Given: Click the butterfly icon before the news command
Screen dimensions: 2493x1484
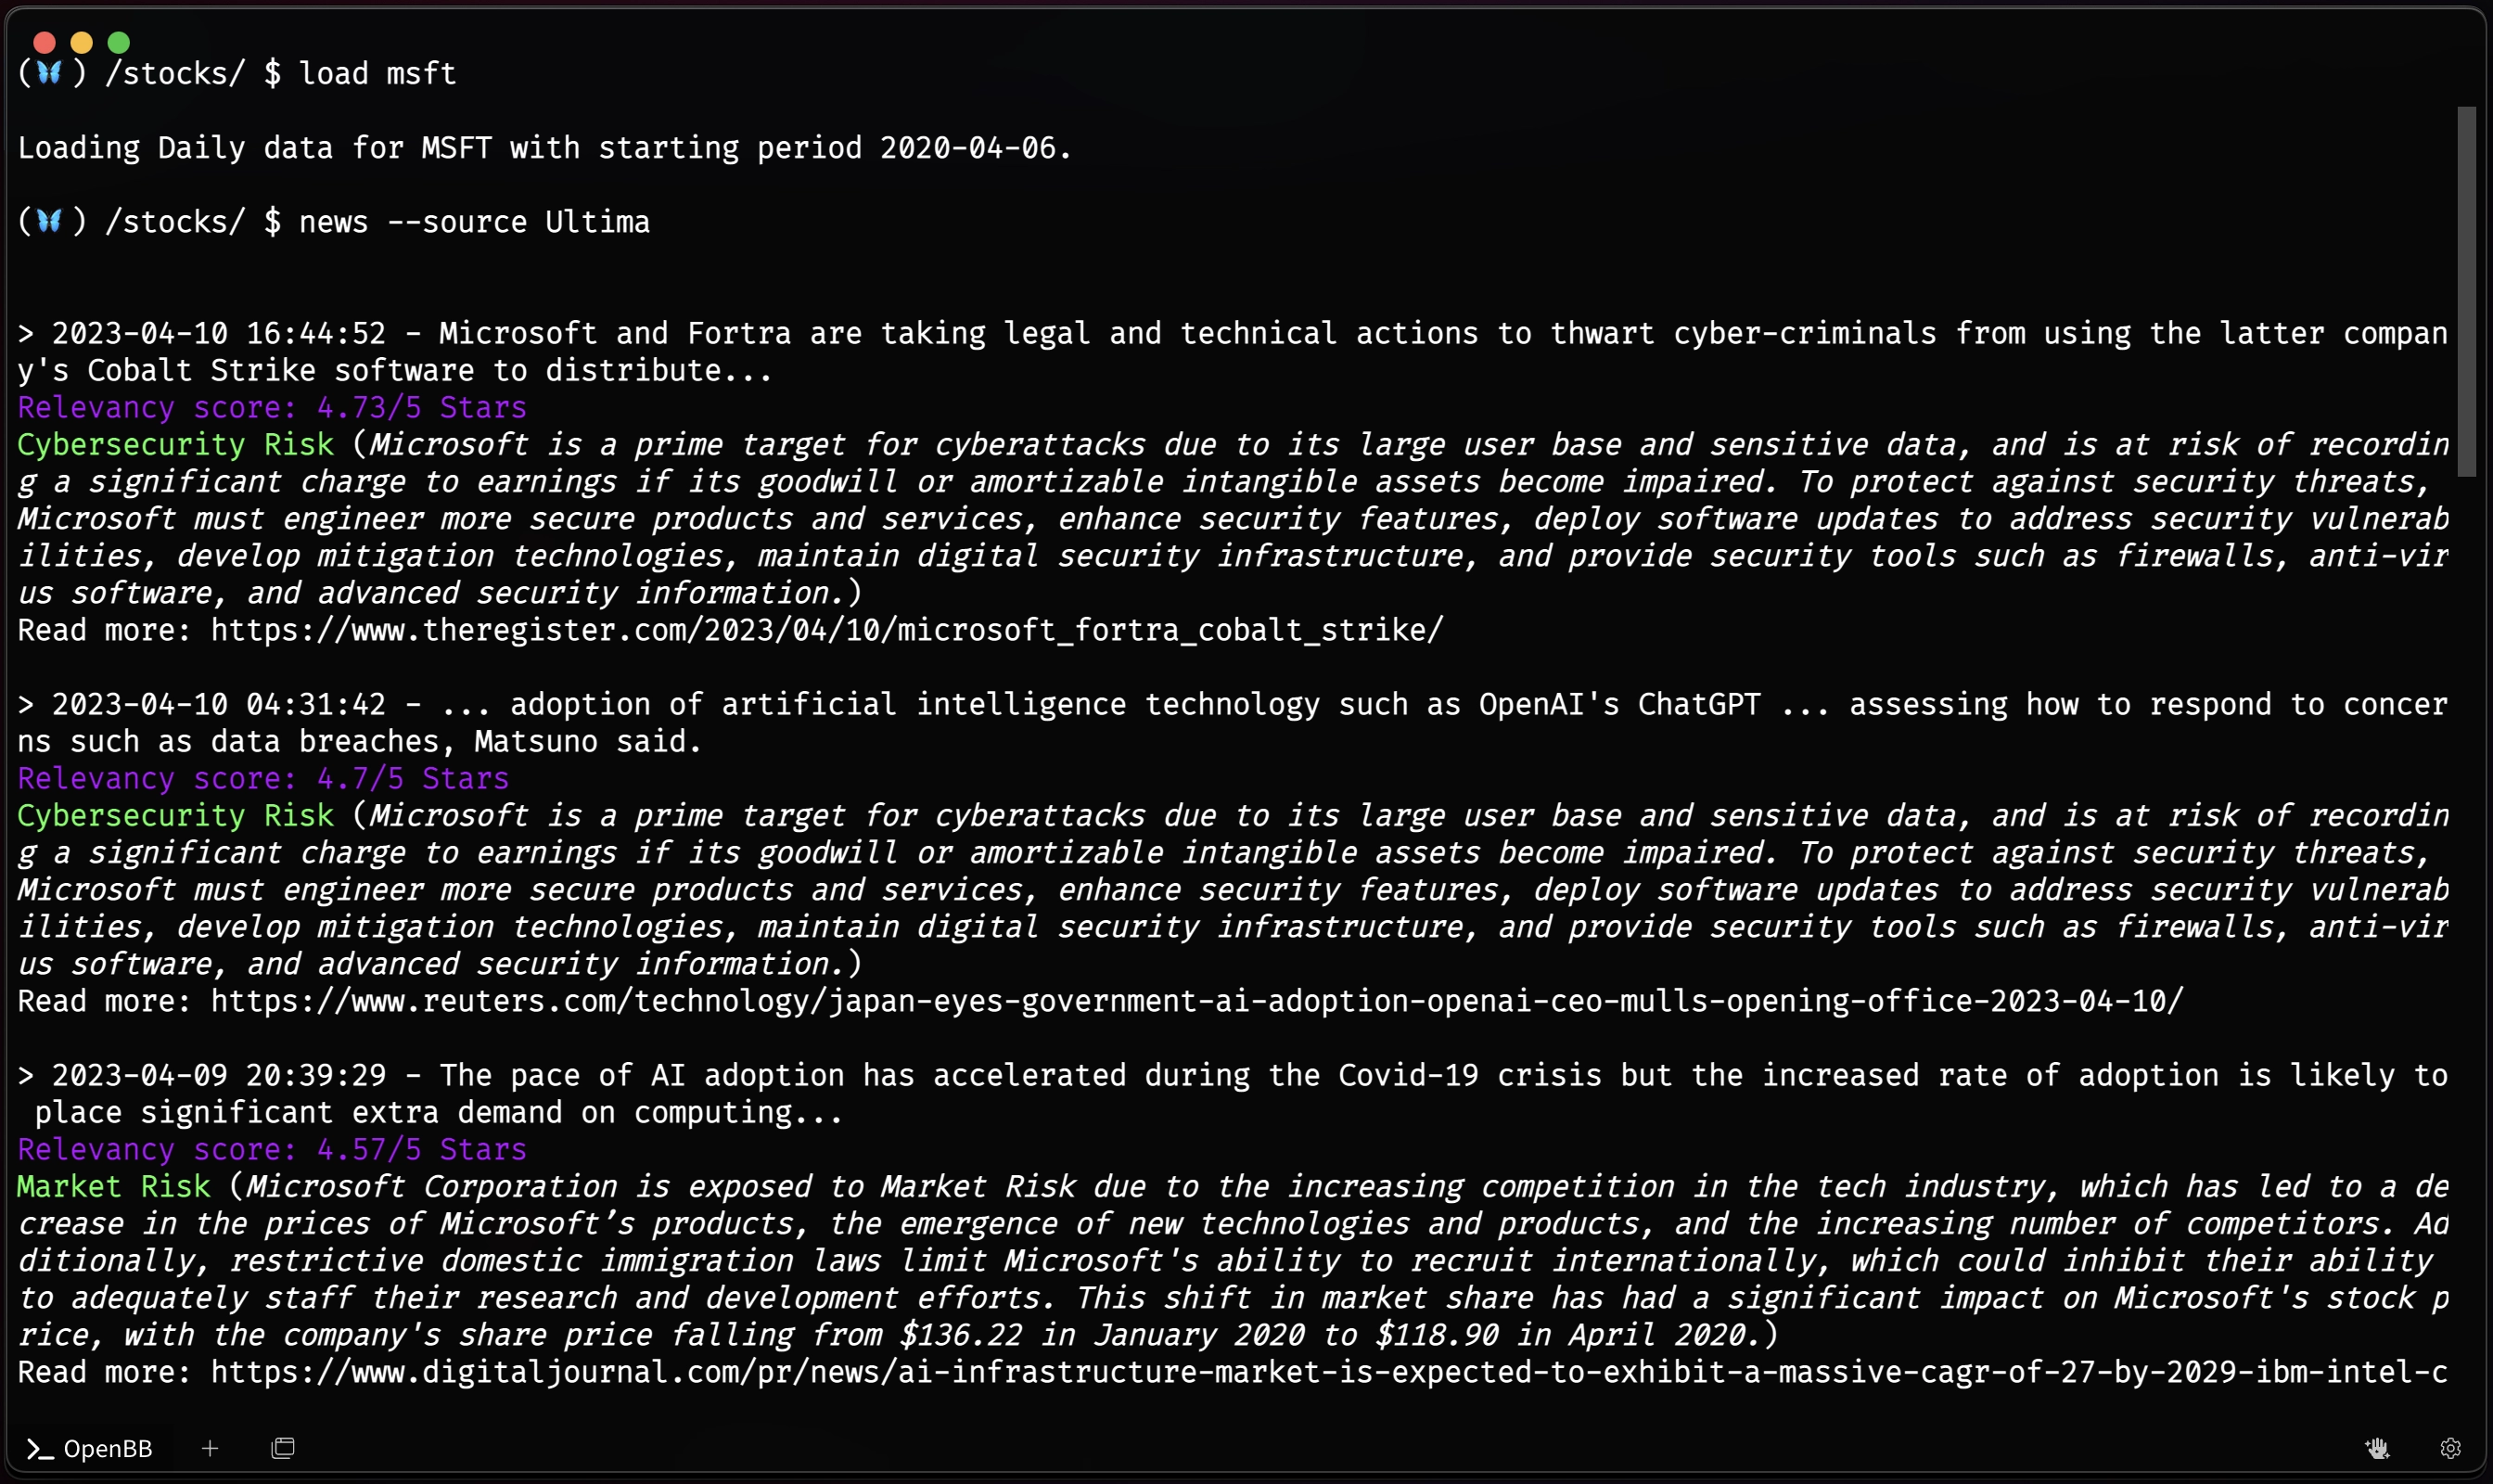Looking at the screenshot, I should [x=49, y=221].
